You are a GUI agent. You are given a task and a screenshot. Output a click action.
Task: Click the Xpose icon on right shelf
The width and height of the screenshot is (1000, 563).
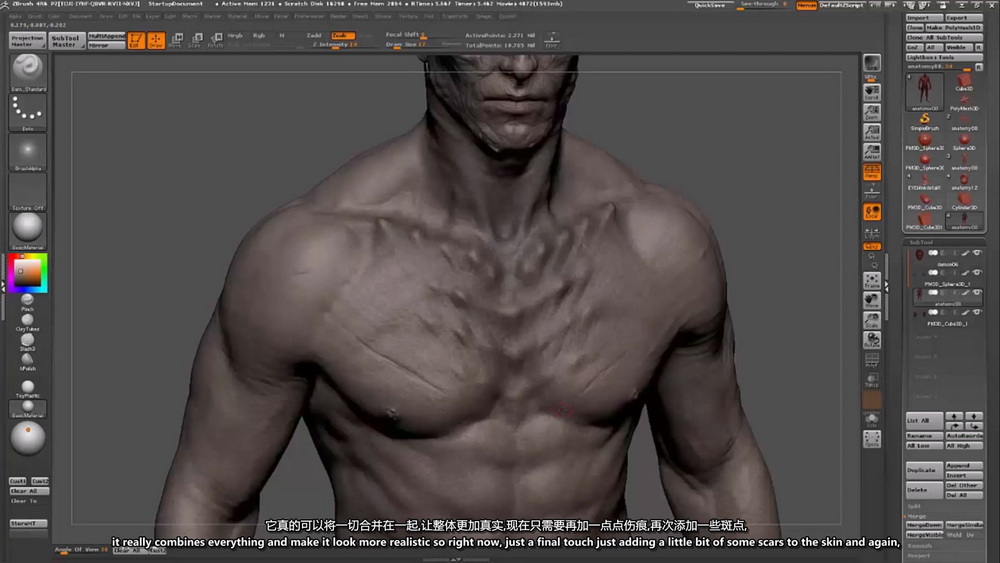872,439
